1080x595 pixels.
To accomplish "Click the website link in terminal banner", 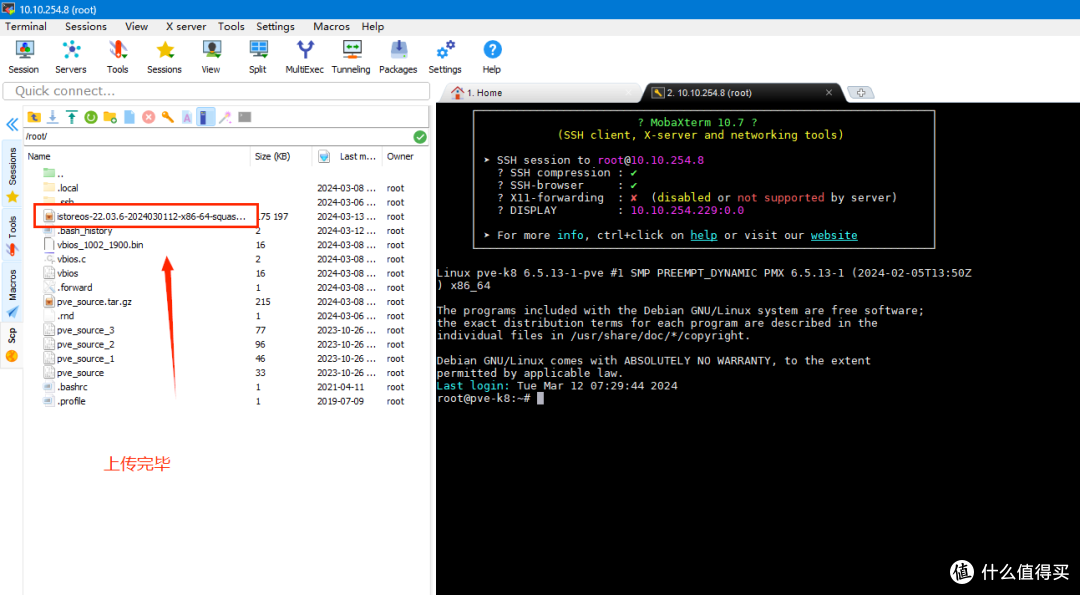I will click(834, 236).
